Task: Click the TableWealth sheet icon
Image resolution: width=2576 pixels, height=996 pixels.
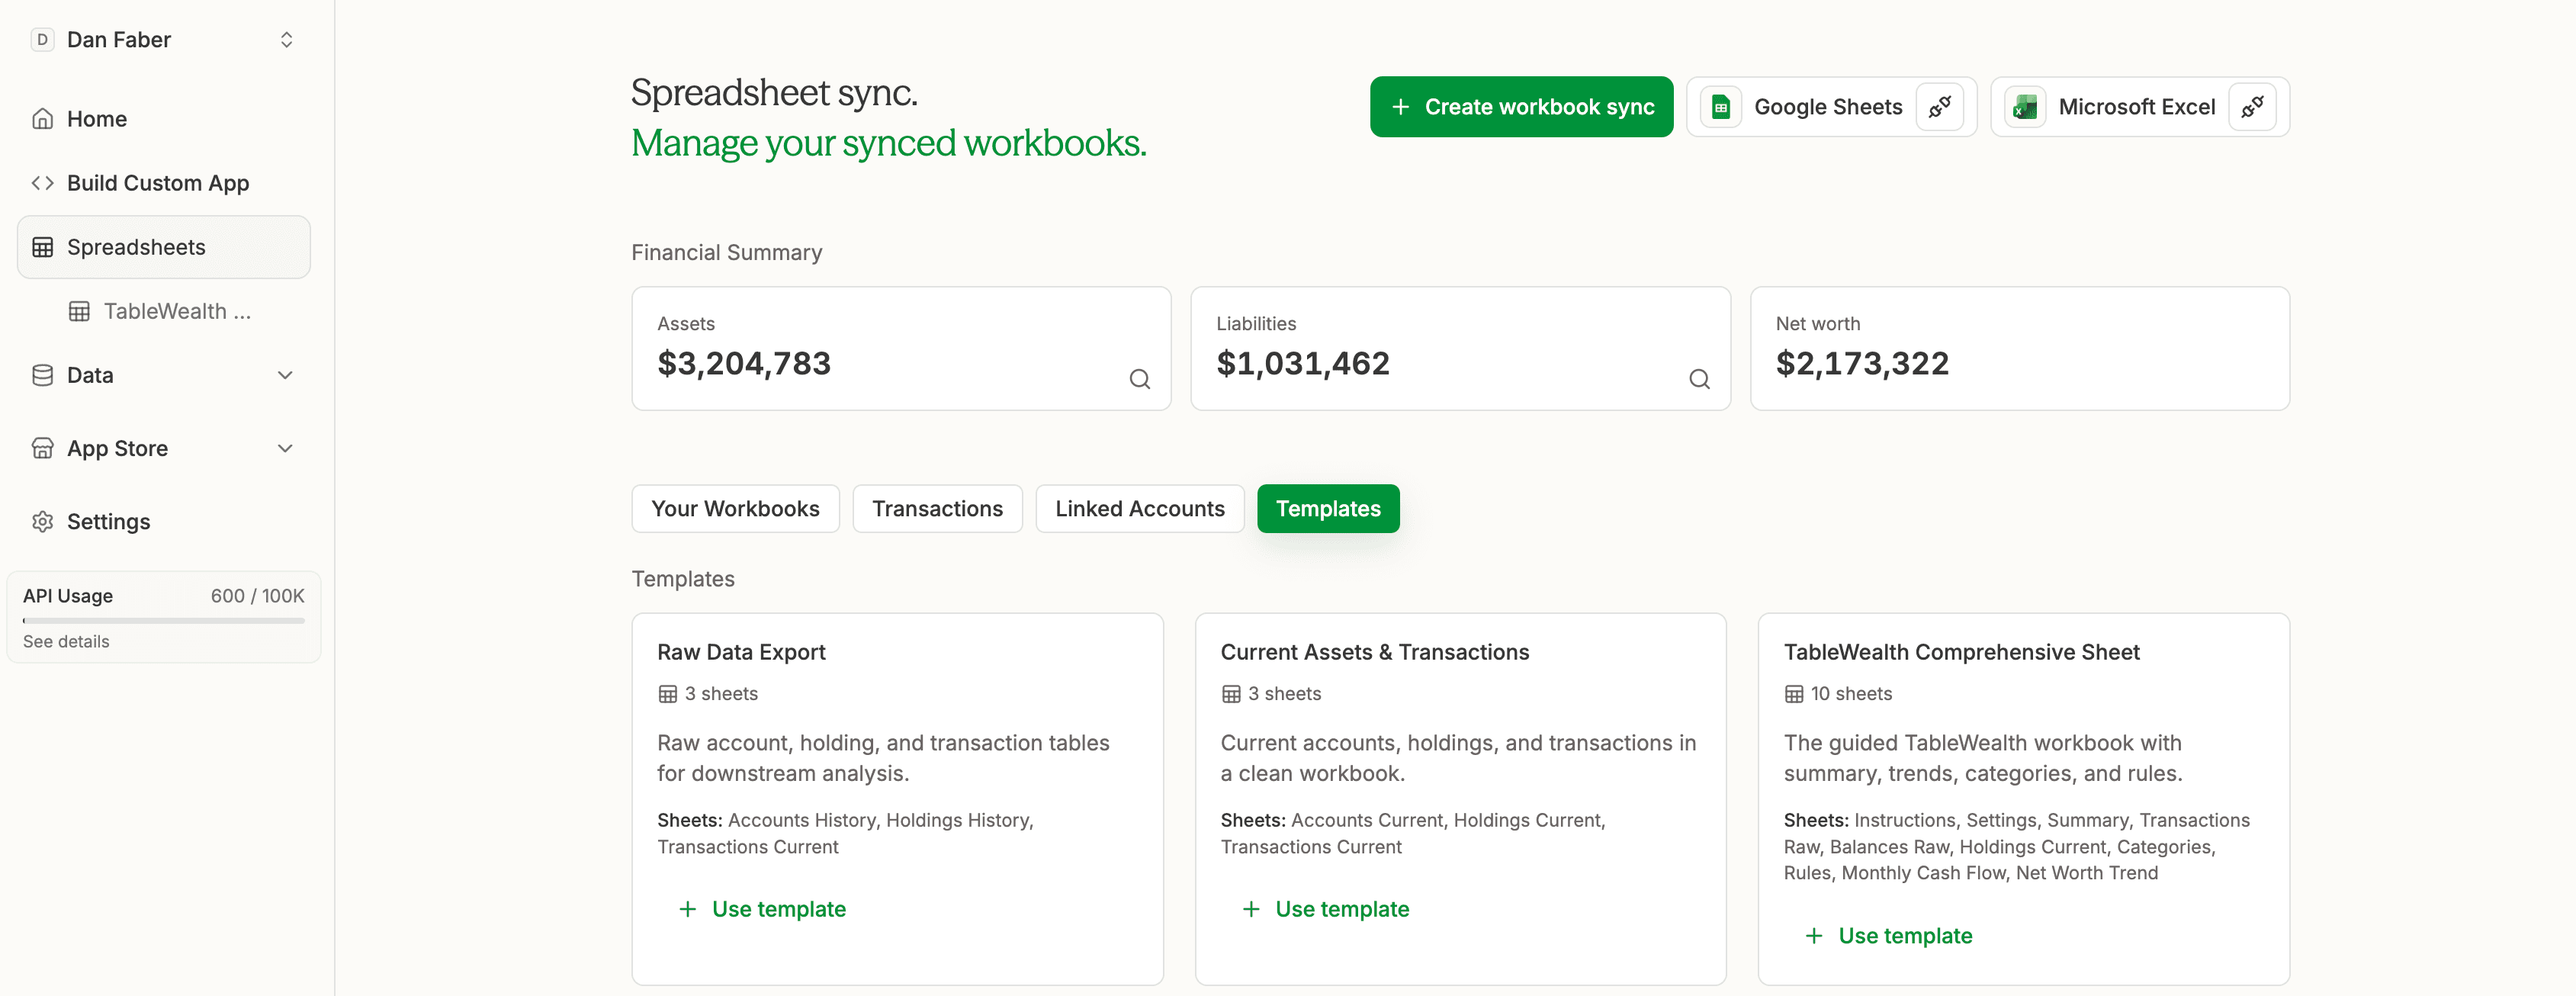Action: coord(79,311)
